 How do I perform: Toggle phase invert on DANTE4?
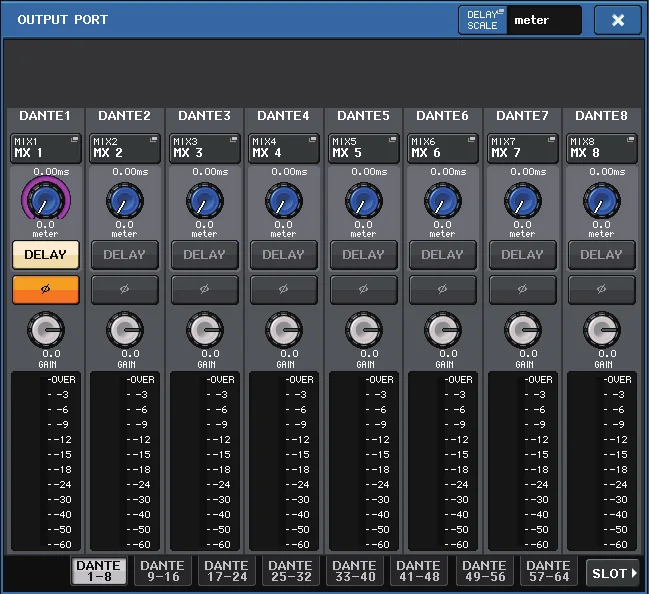284,289
